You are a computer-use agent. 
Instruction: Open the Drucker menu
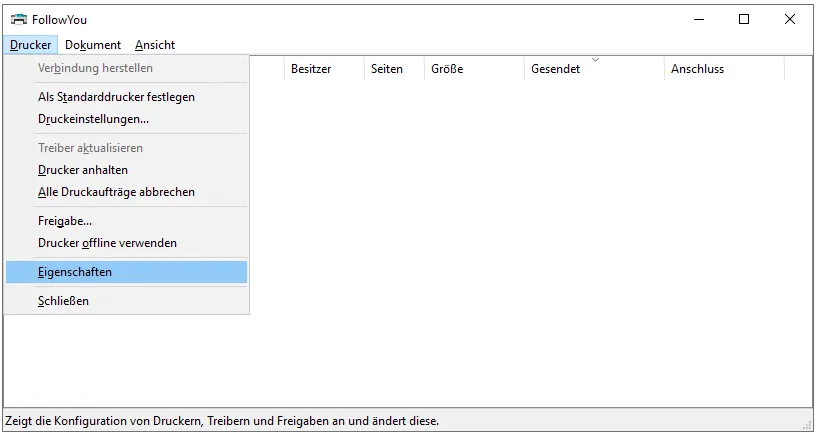pos(31,45)
